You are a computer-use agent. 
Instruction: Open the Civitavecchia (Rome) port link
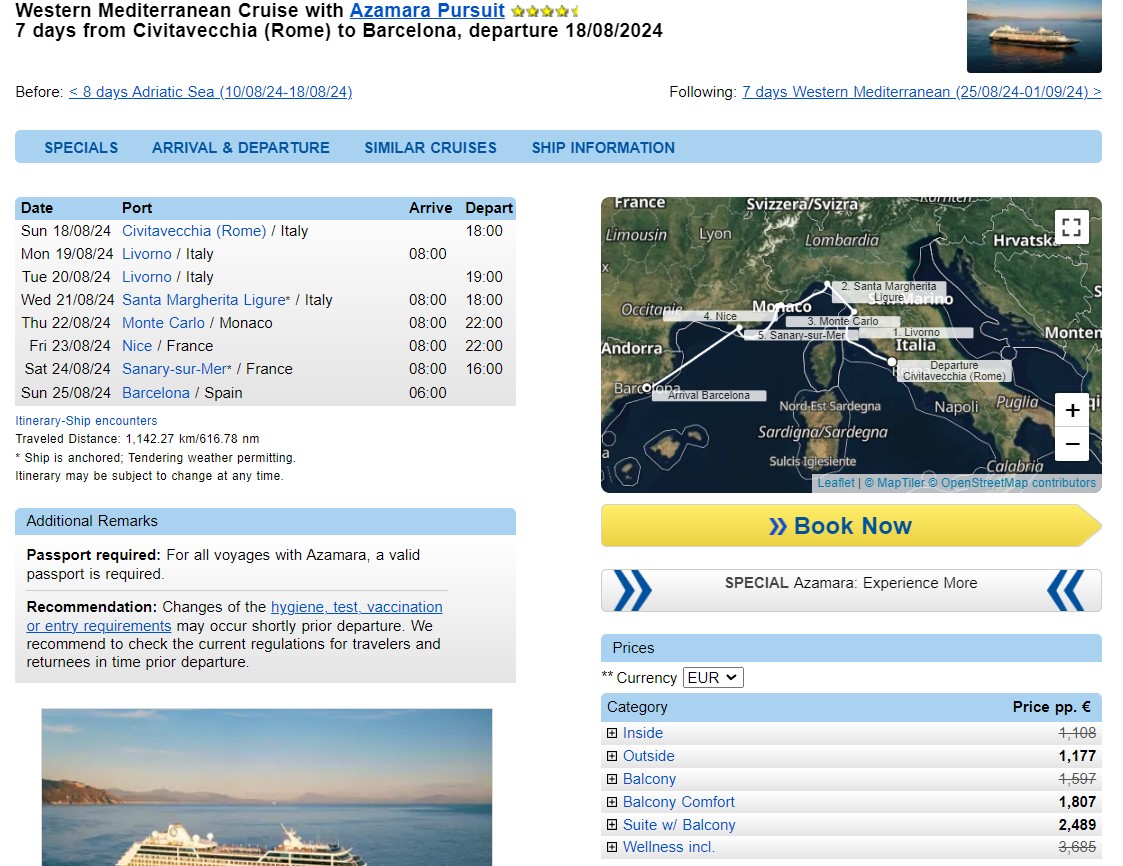[194, 231]
